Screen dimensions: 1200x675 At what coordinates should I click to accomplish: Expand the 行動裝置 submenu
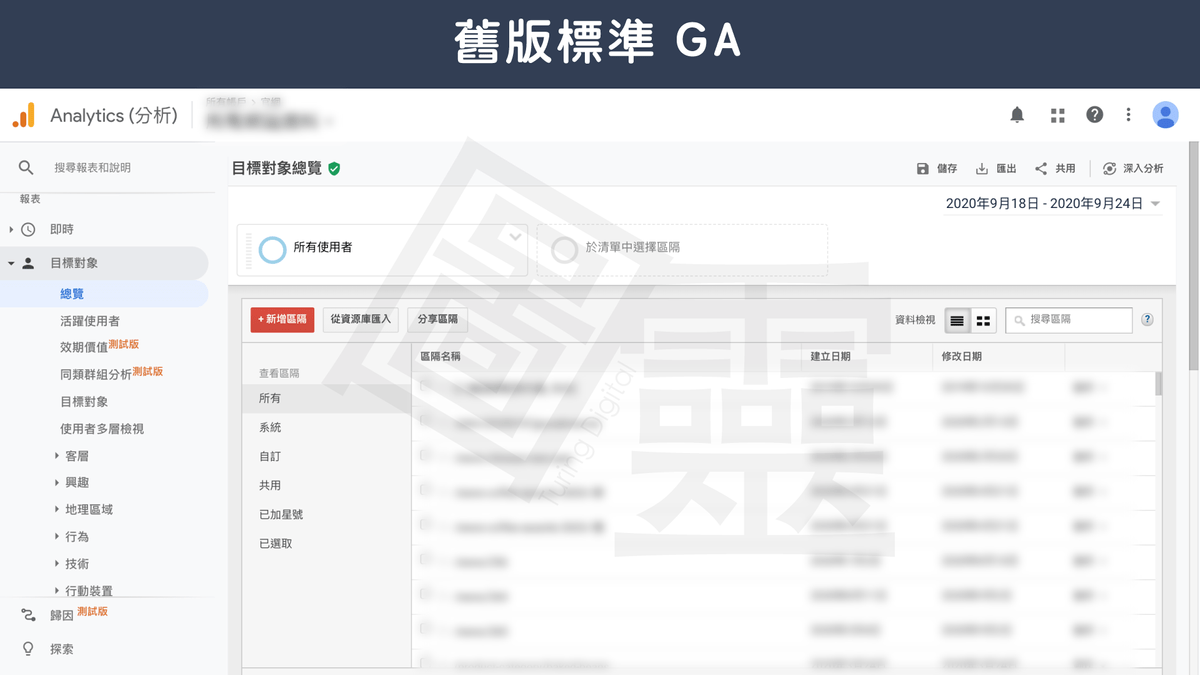(x=57, y=590)
